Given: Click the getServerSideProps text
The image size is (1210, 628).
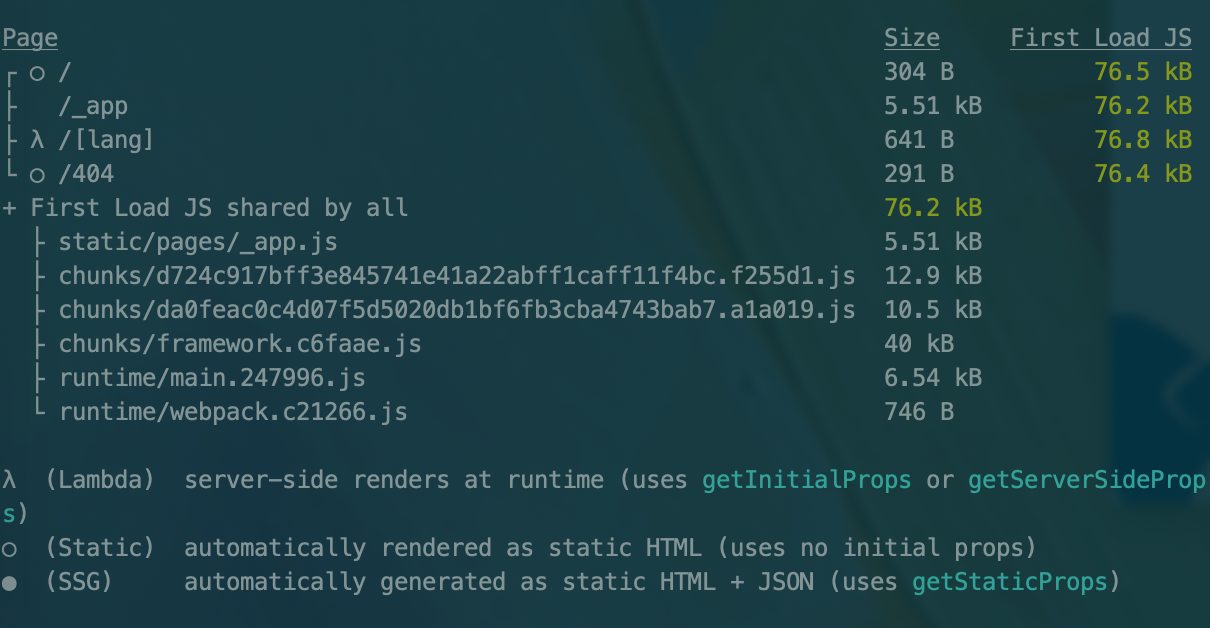Looking at the screenshot, I should click(x=1086, y=480).
